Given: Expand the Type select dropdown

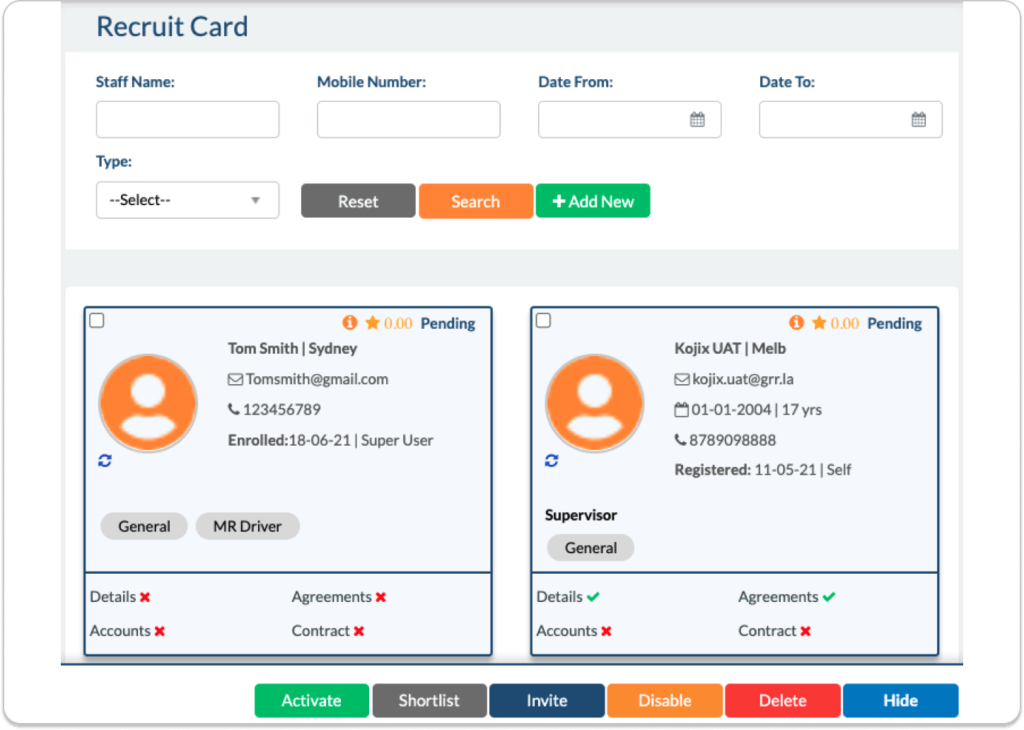Looking at the screenshot, I should 187,200.
